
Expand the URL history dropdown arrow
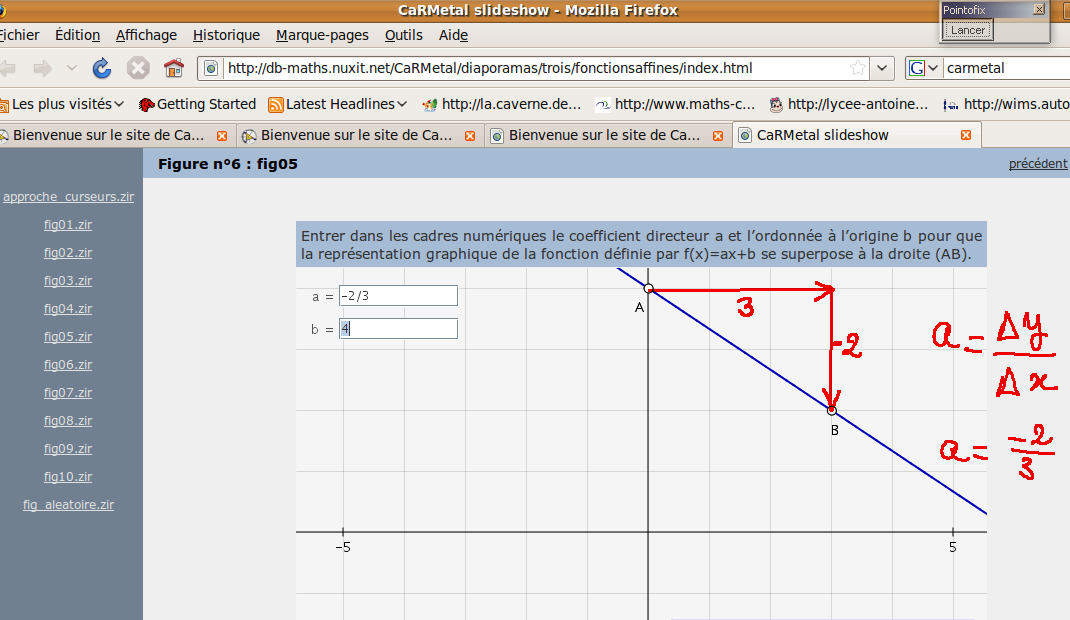[882, 68]
